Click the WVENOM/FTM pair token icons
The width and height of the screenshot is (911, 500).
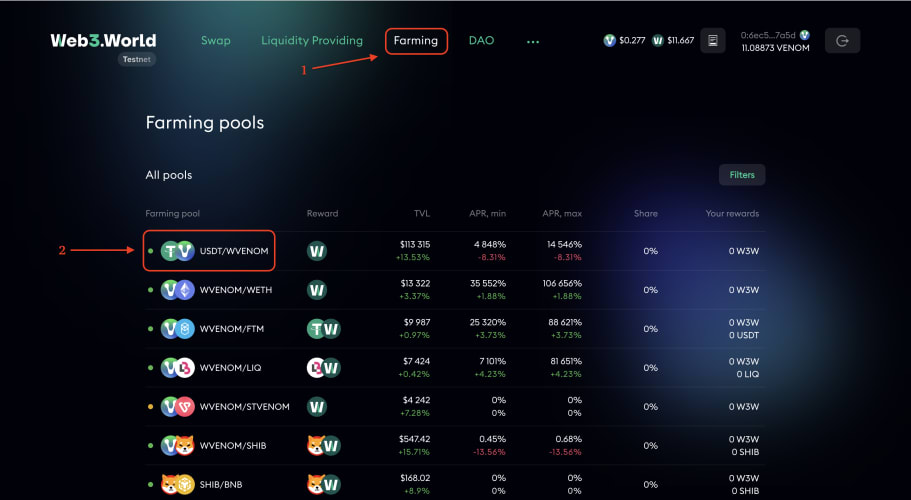[178, 329]
